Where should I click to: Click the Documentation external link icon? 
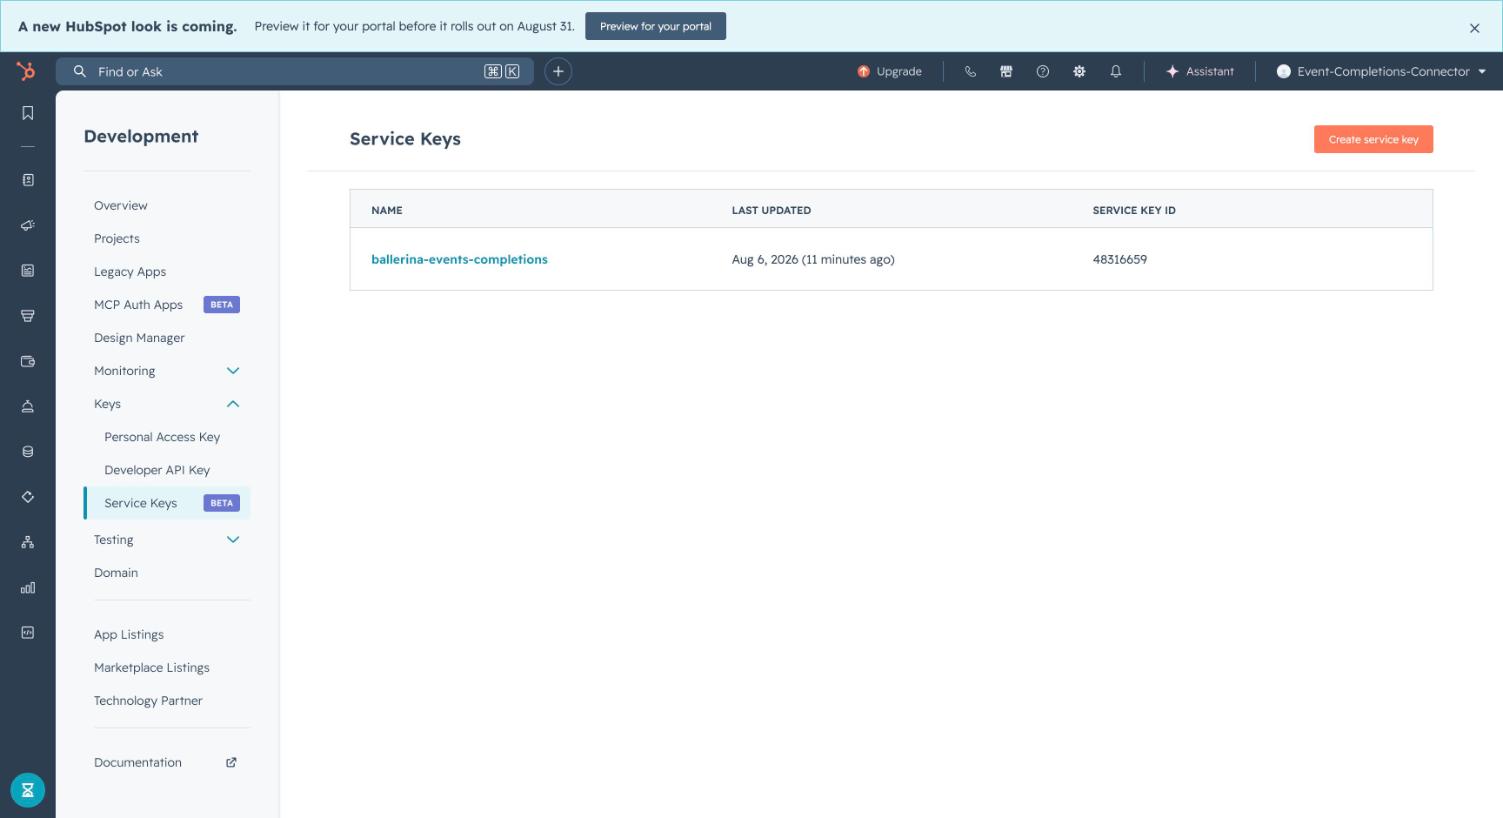click(231, 762)
